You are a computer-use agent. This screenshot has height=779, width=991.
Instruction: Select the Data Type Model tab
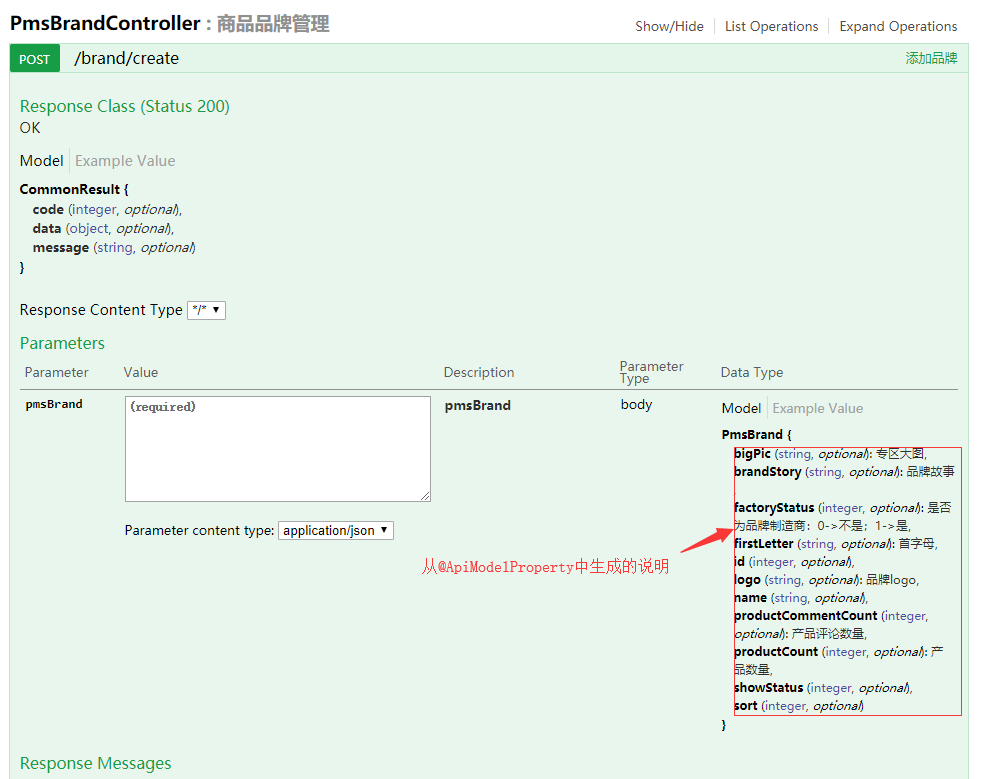(741, 409)
